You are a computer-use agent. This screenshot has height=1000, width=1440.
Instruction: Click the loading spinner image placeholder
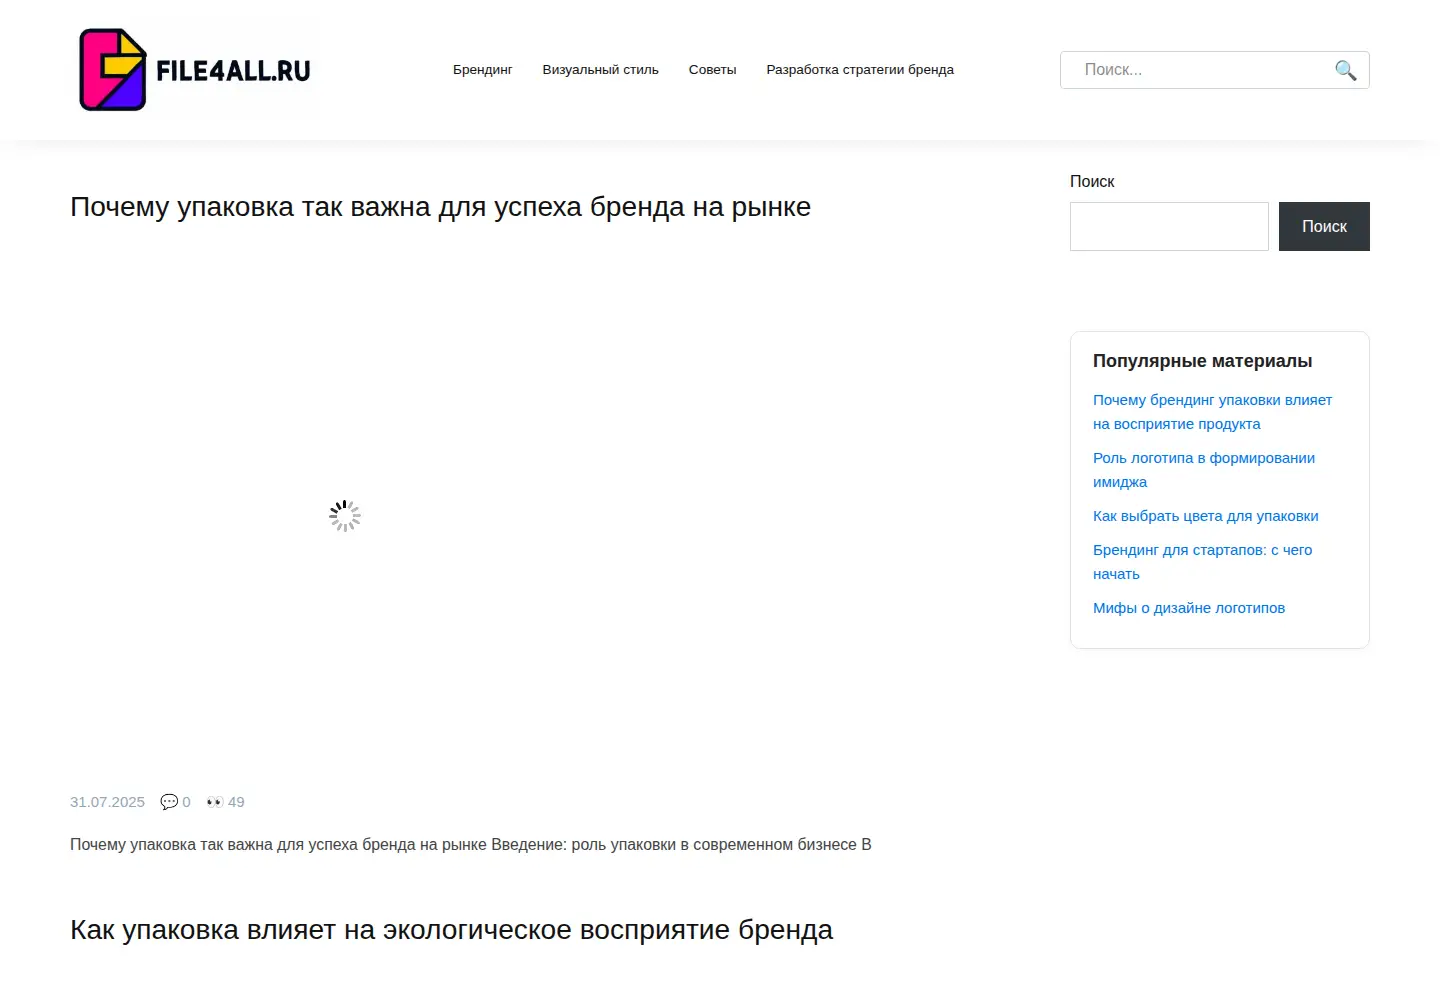pos(345,516)
